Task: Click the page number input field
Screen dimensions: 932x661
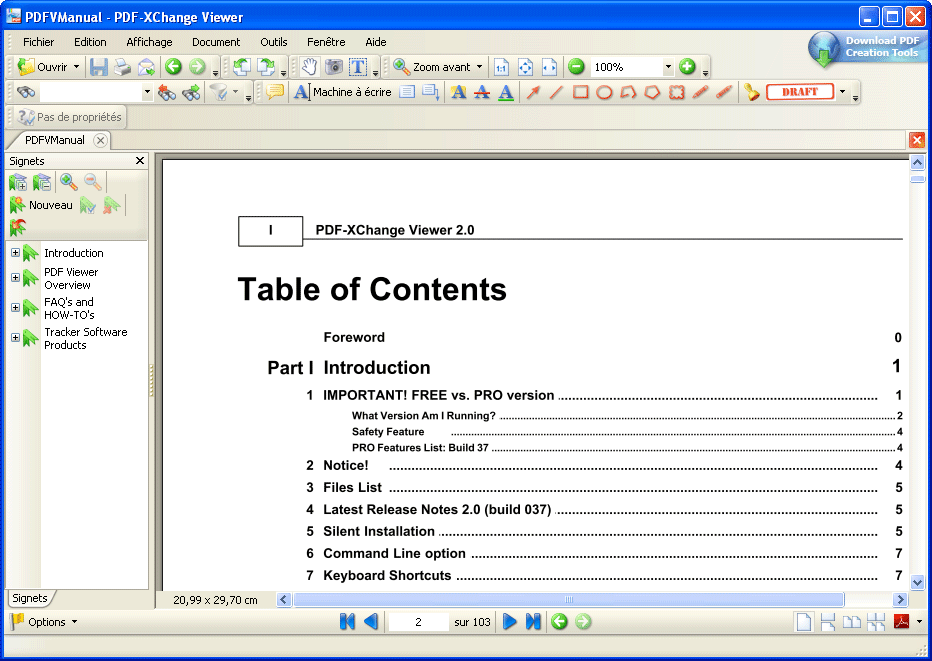Action: tap(418, 622)
